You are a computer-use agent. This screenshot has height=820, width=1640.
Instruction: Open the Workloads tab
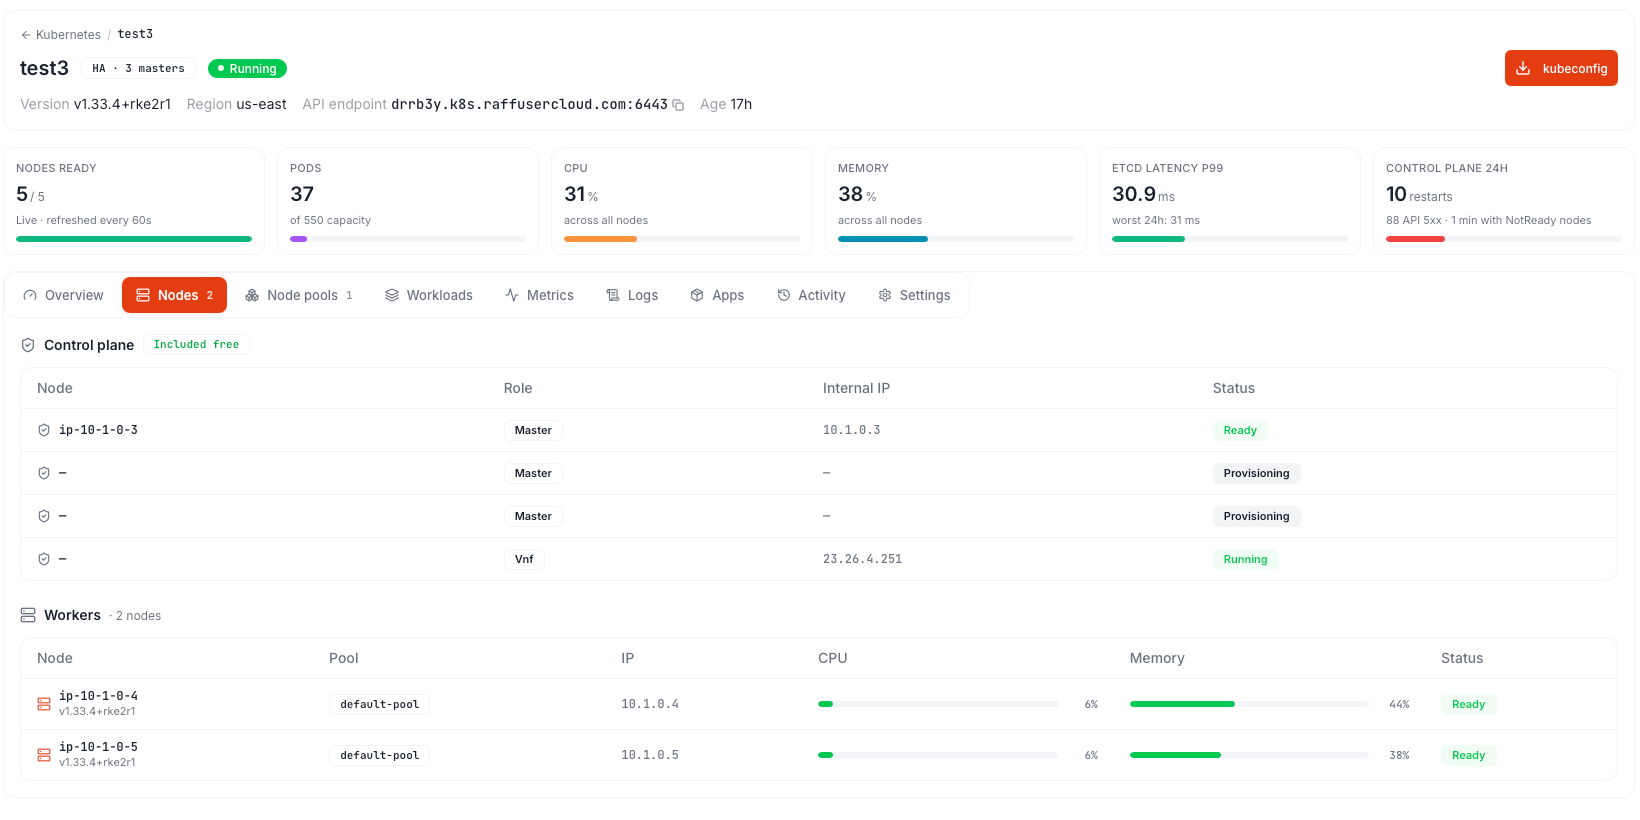coord(429,295)
